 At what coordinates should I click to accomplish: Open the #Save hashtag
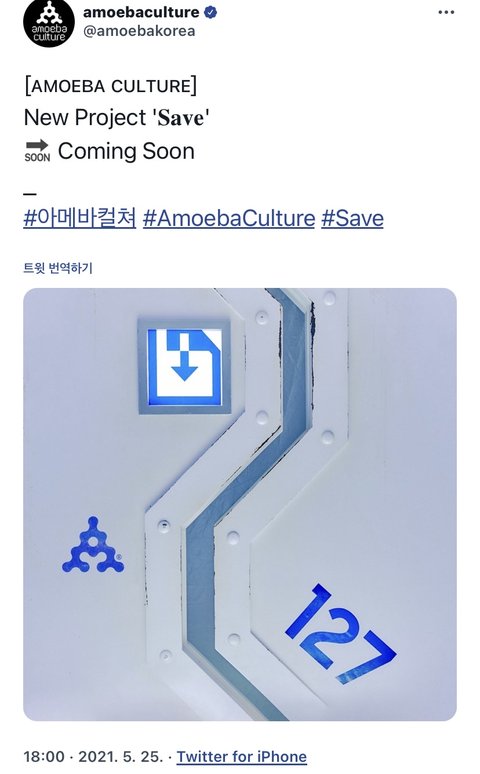click(x=352, y=218)
